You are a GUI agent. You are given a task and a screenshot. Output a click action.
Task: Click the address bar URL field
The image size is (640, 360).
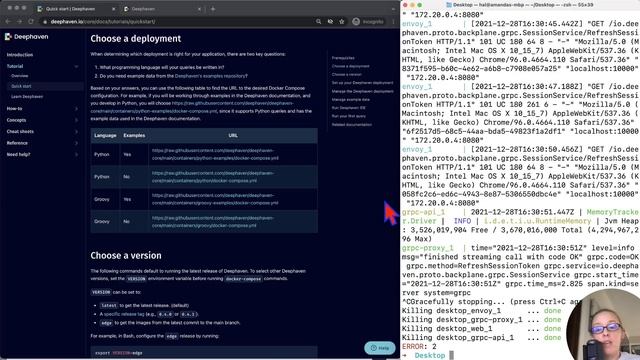coord(178,22)
